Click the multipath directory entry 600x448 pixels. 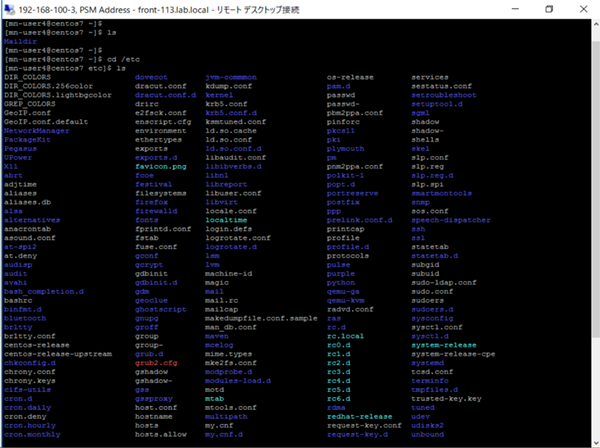click(226, 416)
